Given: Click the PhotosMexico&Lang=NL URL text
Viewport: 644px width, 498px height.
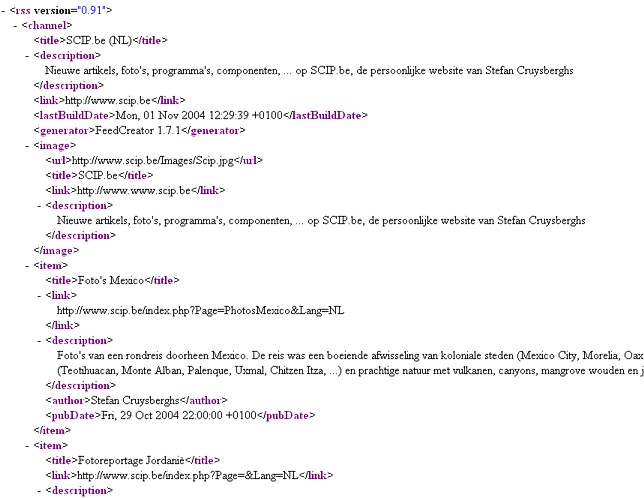Looking at the screenshot, I should pos(200,311).
